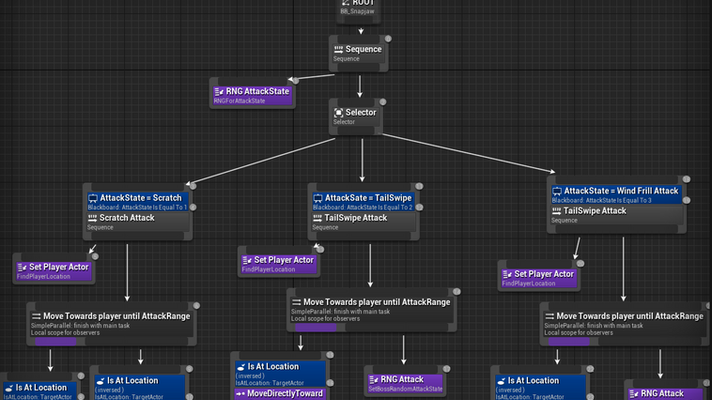The image size is (712, 400).
Task: Click icon of non-inversed Is At Location in Scratch branch
Action: point(9,388)
